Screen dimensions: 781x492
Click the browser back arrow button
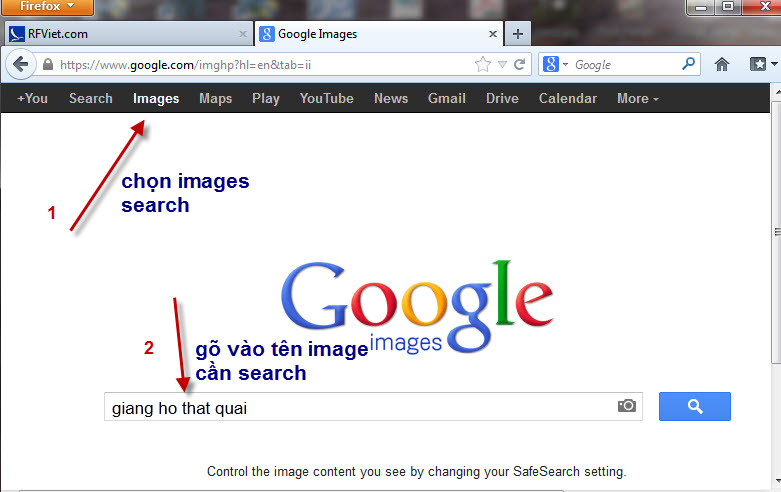19,64
